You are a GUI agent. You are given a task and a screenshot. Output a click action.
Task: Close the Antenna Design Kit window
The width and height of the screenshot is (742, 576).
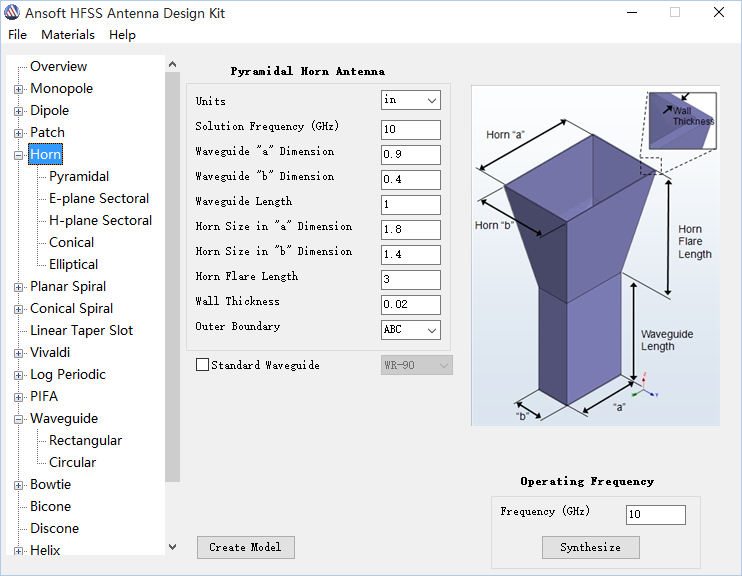(719, 13)
